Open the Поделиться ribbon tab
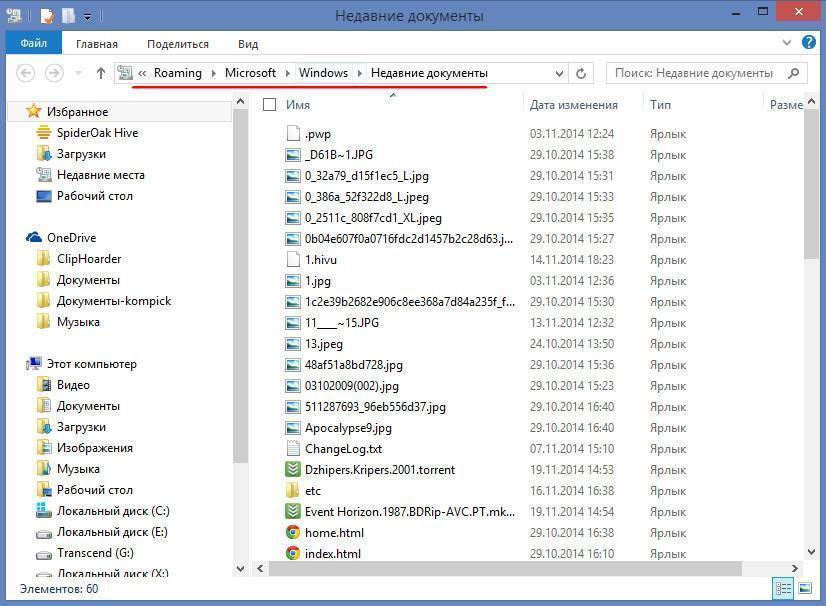 [178, 44]
